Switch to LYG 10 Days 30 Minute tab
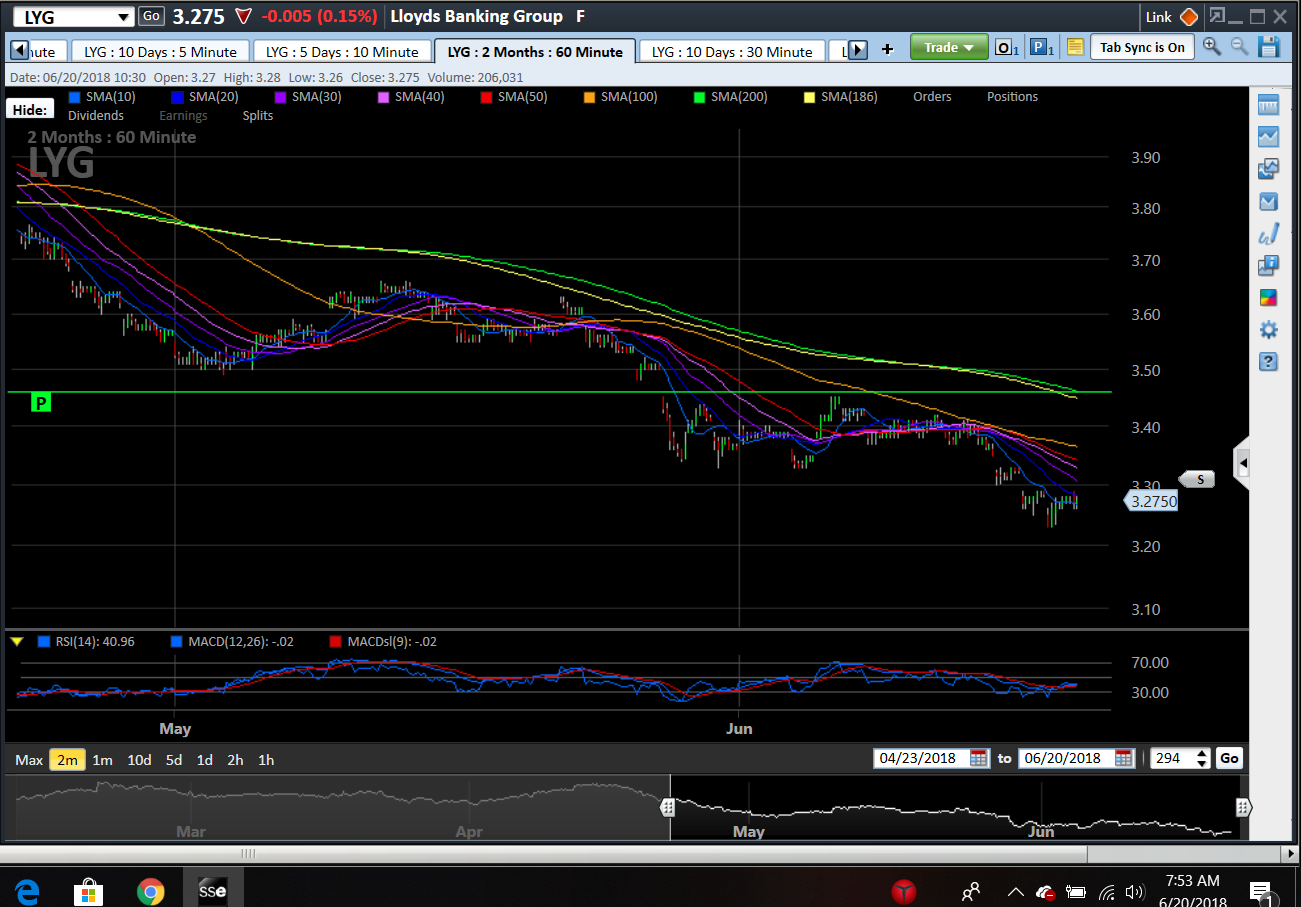 pos(733,52)
